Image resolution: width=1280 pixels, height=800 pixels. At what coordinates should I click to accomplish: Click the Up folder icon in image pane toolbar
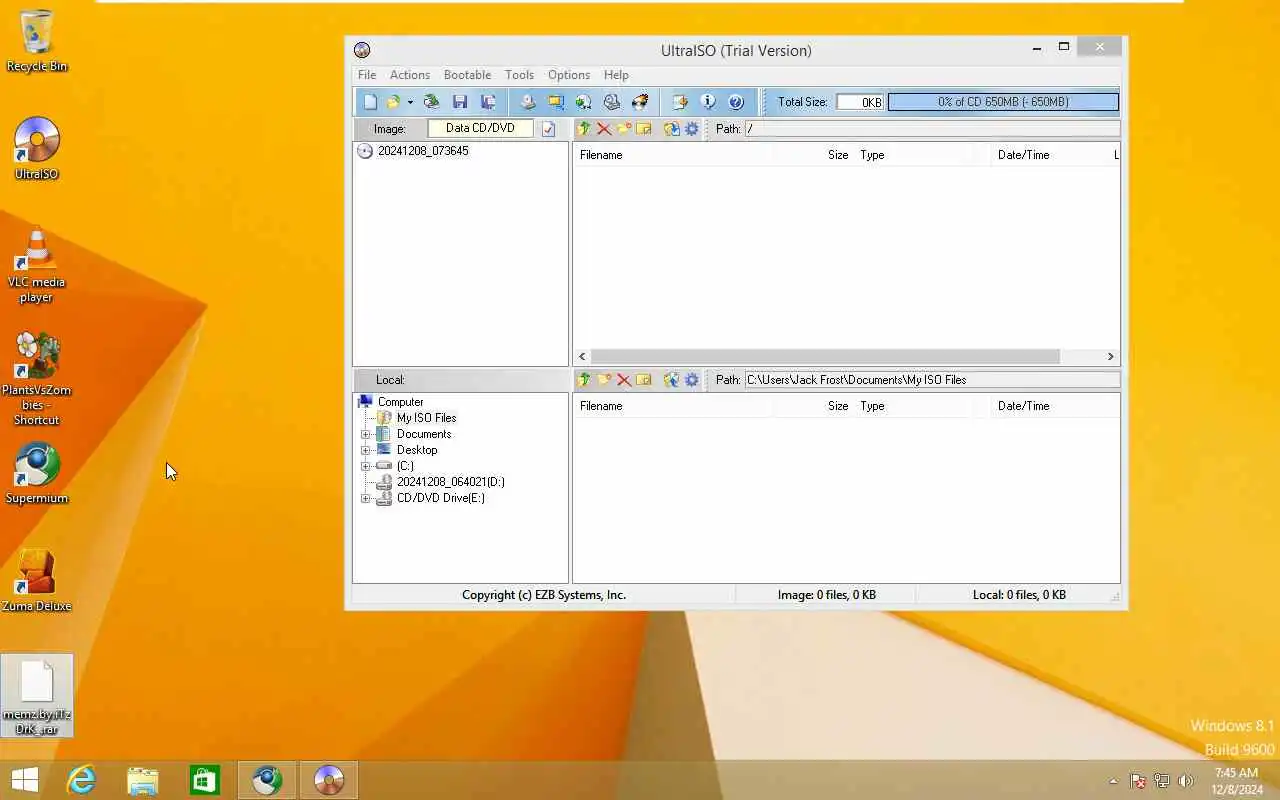[x=584, y=129]
